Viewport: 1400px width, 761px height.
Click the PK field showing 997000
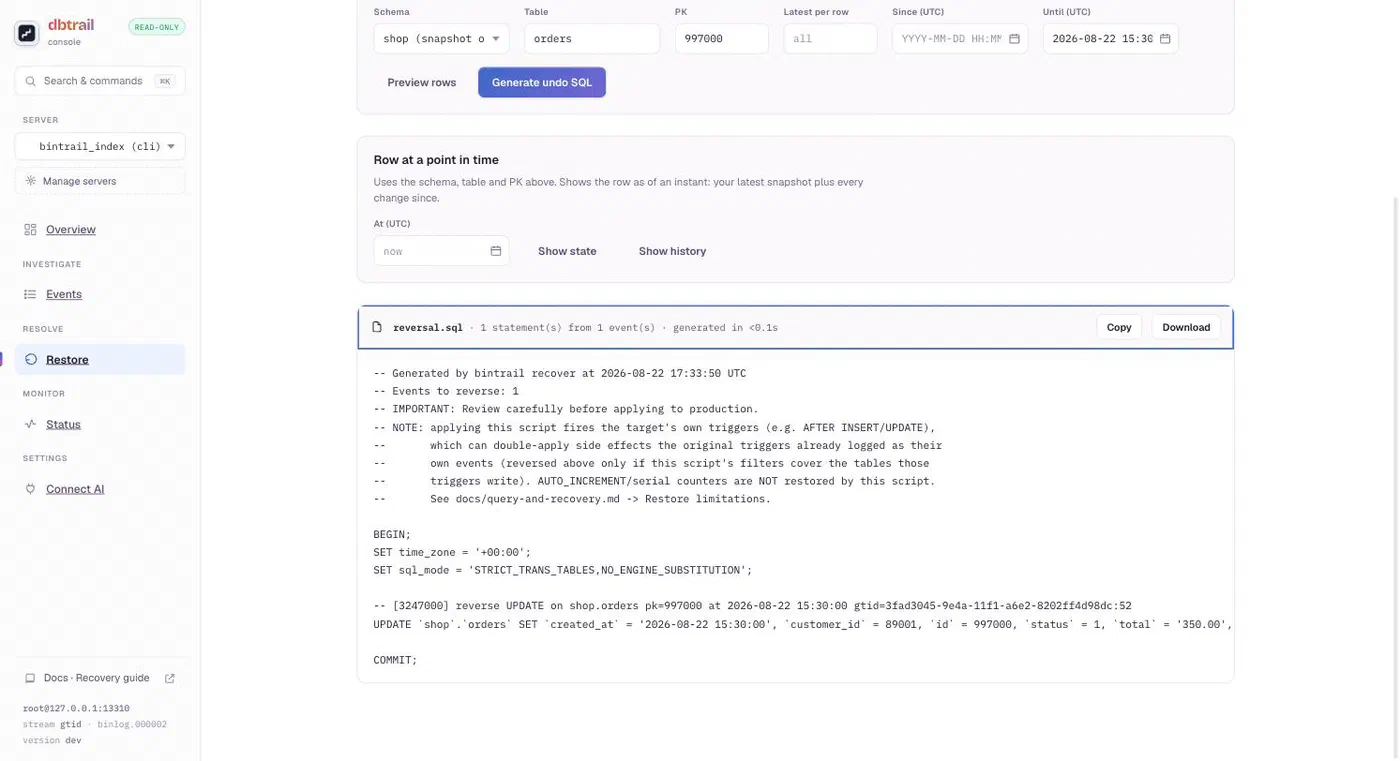721,39
